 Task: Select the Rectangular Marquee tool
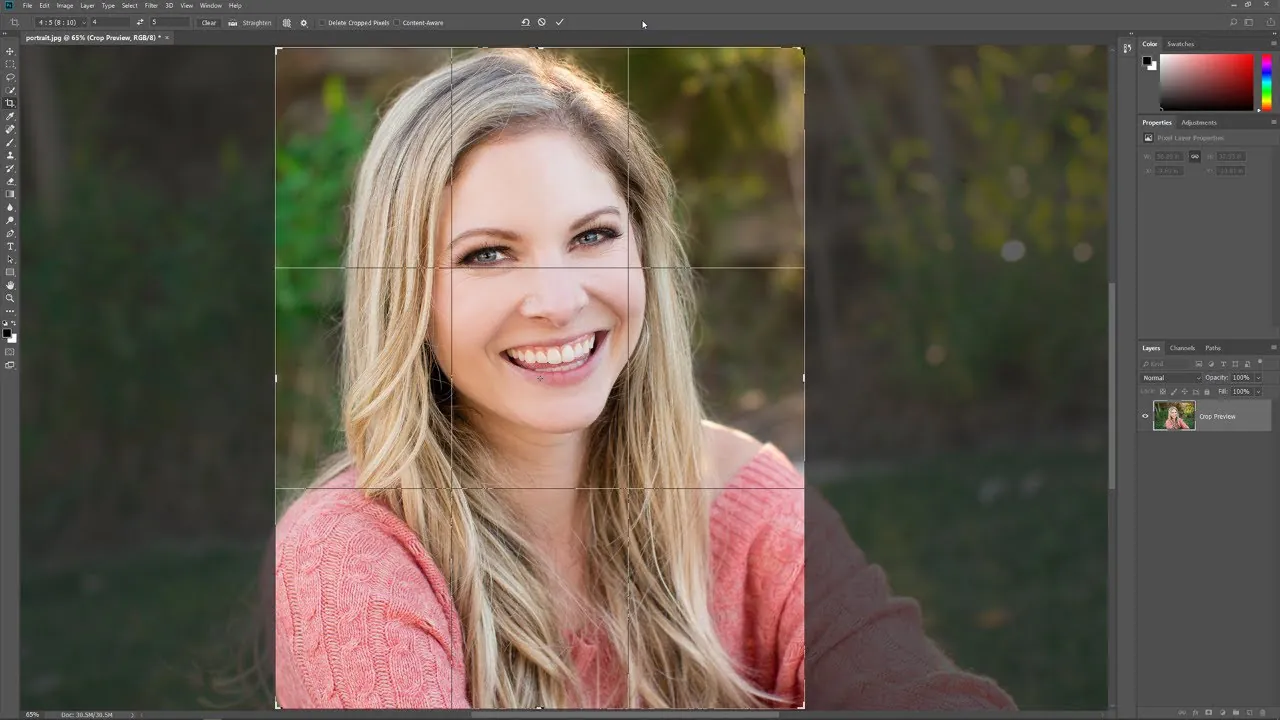(x=10, y=64)
